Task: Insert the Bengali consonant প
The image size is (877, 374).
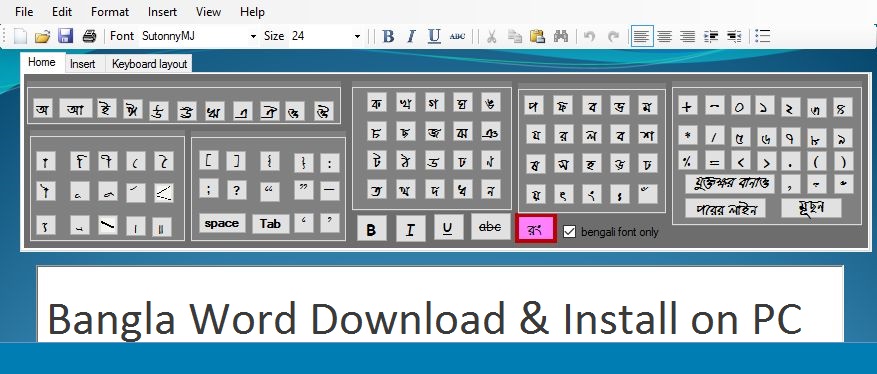Action: 534,105
